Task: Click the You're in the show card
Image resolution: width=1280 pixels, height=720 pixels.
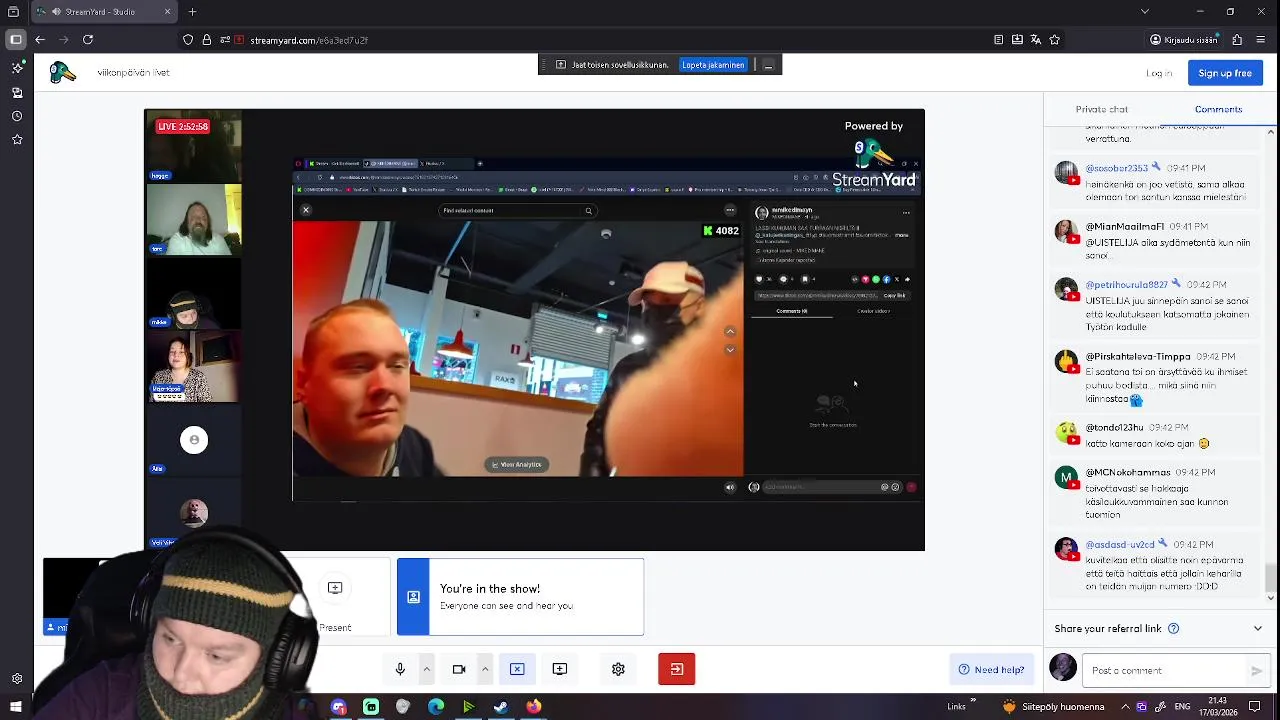Action: 520,597
